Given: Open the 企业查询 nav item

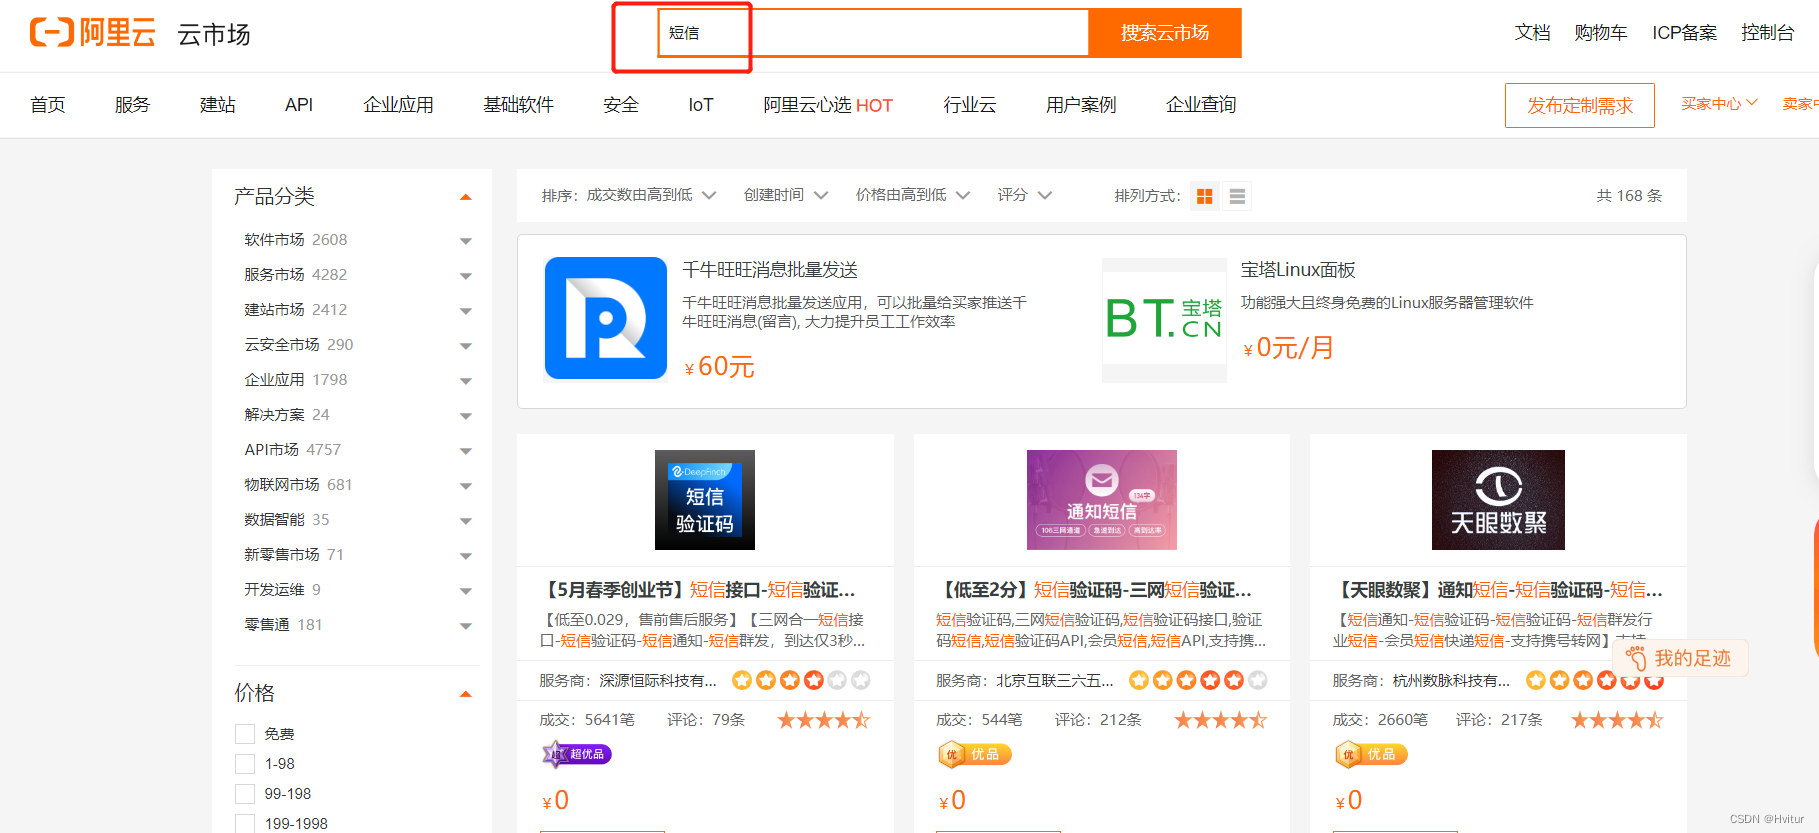Looking at the screenshot, I should [x=1201, y=105].
